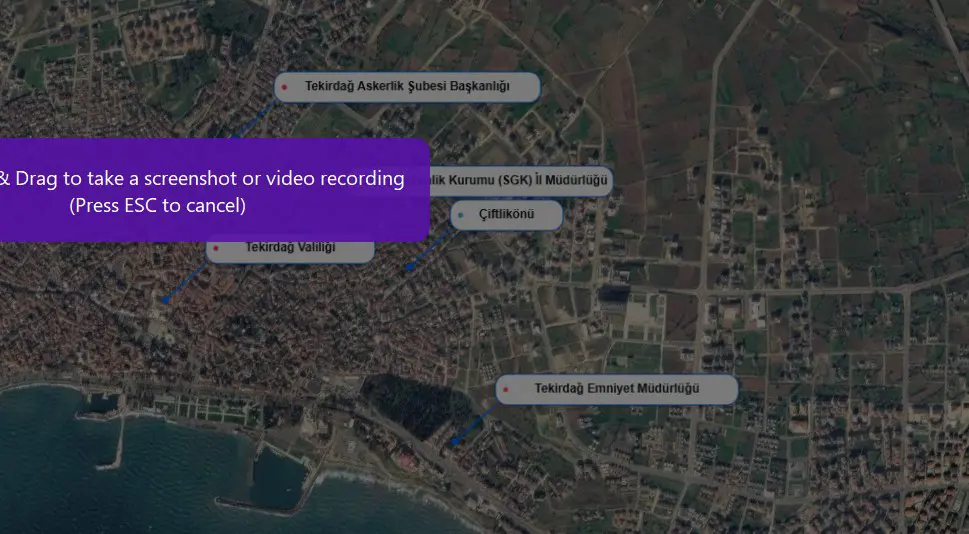The image size is (969, 534).
Task: Click teal dot in Çiftlikönü label
Action: point(460,215)
